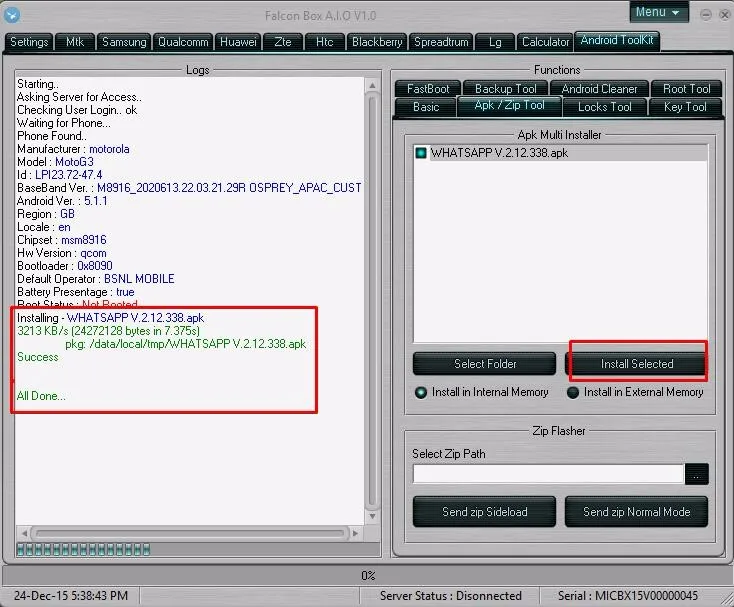
Task: Switch to the Huawei tab
Action: point(238,42)
